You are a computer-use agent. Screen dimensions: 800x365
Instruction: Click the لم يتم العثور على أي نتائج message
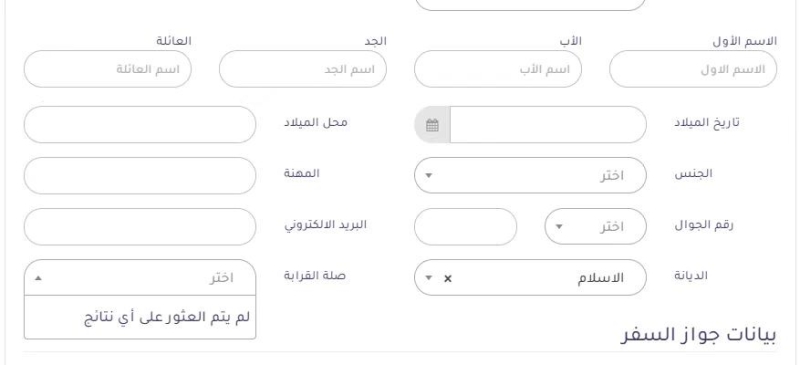[x=167, y=317]
